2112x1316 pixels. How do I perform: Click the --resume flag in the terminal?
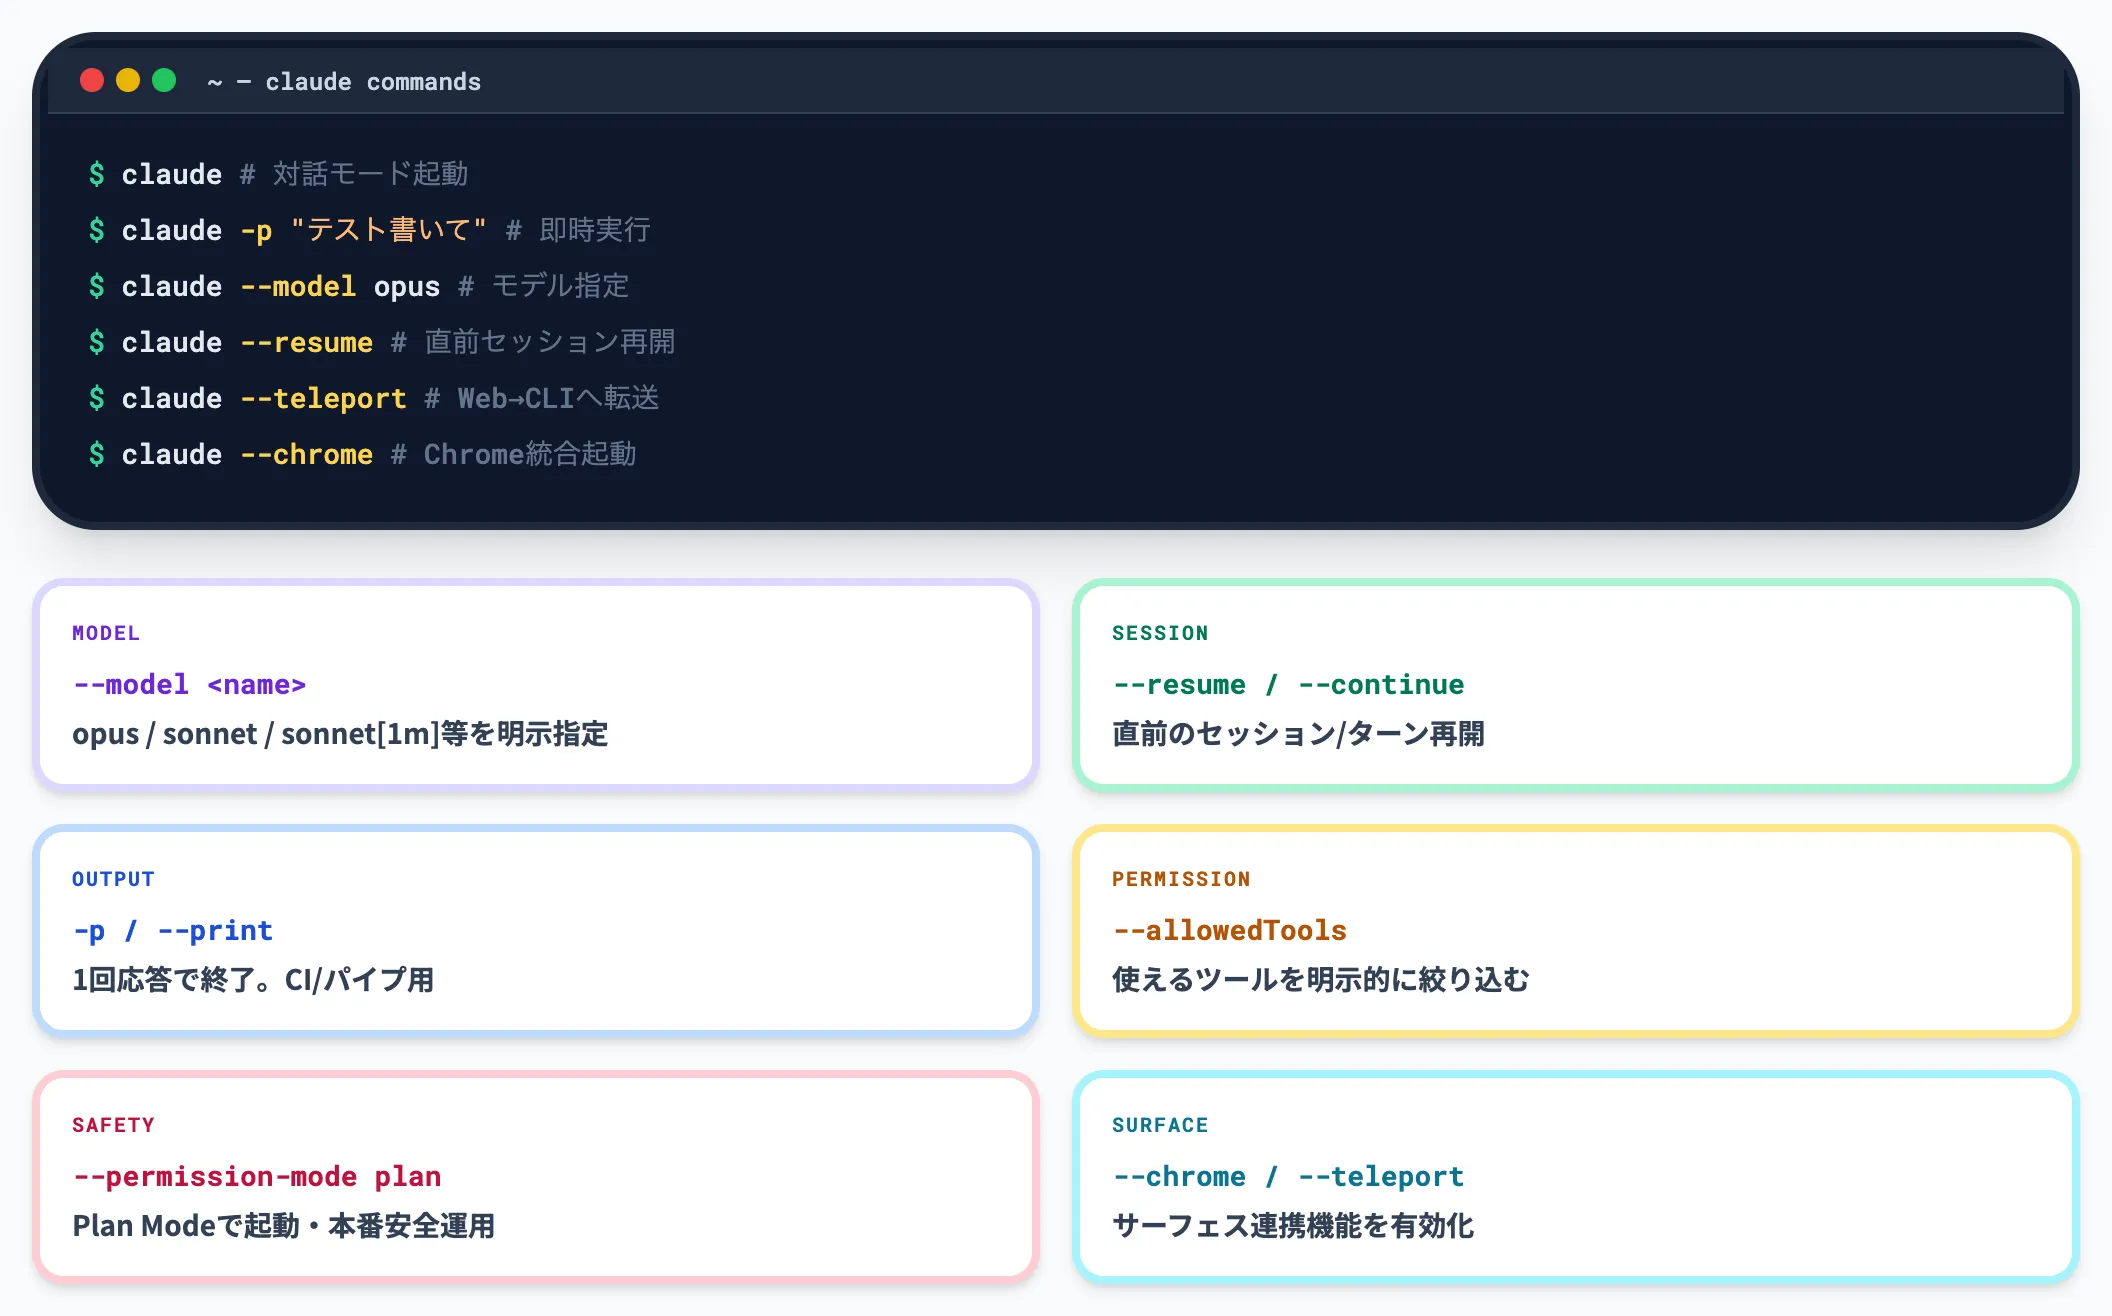(x=306, y=342)
